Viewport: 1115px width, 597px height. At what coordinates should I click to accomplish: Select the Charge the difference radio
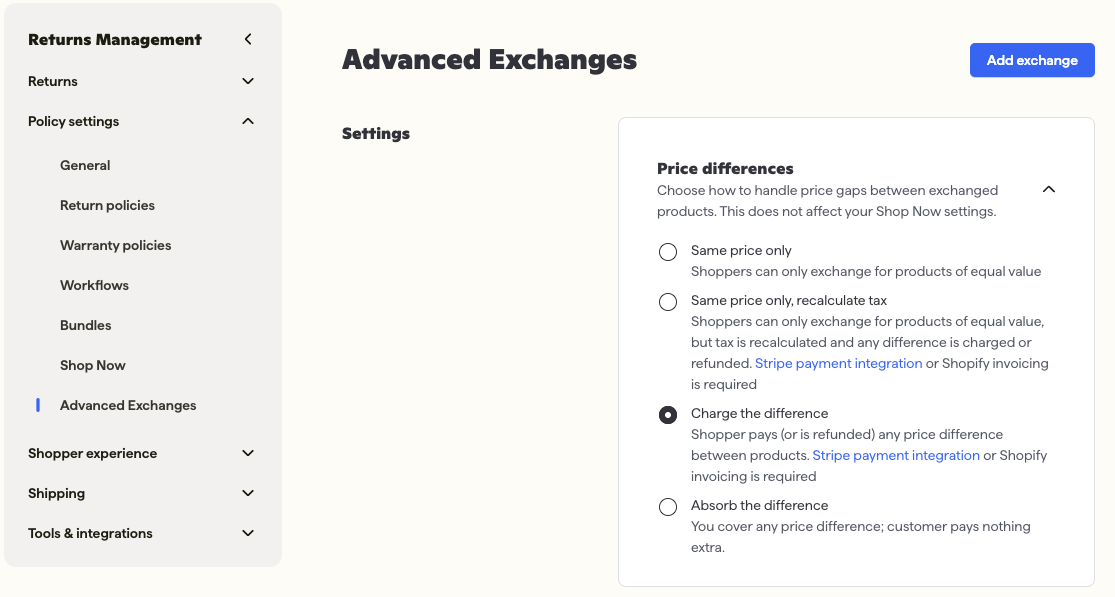668,414
